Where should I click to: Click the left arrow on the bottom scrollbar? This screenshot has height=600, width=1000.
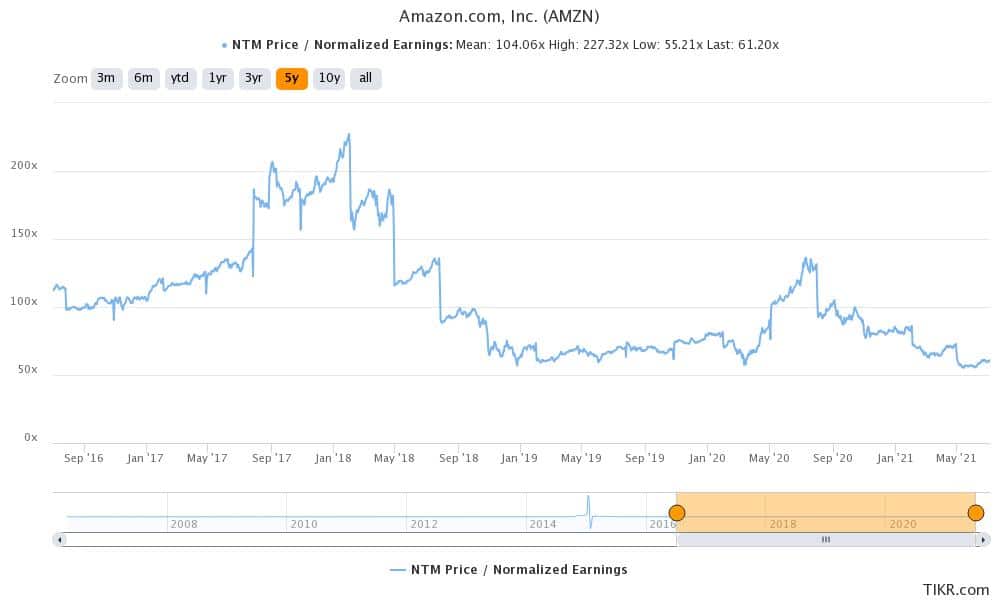pyautogui.click(x=61, y=539)
